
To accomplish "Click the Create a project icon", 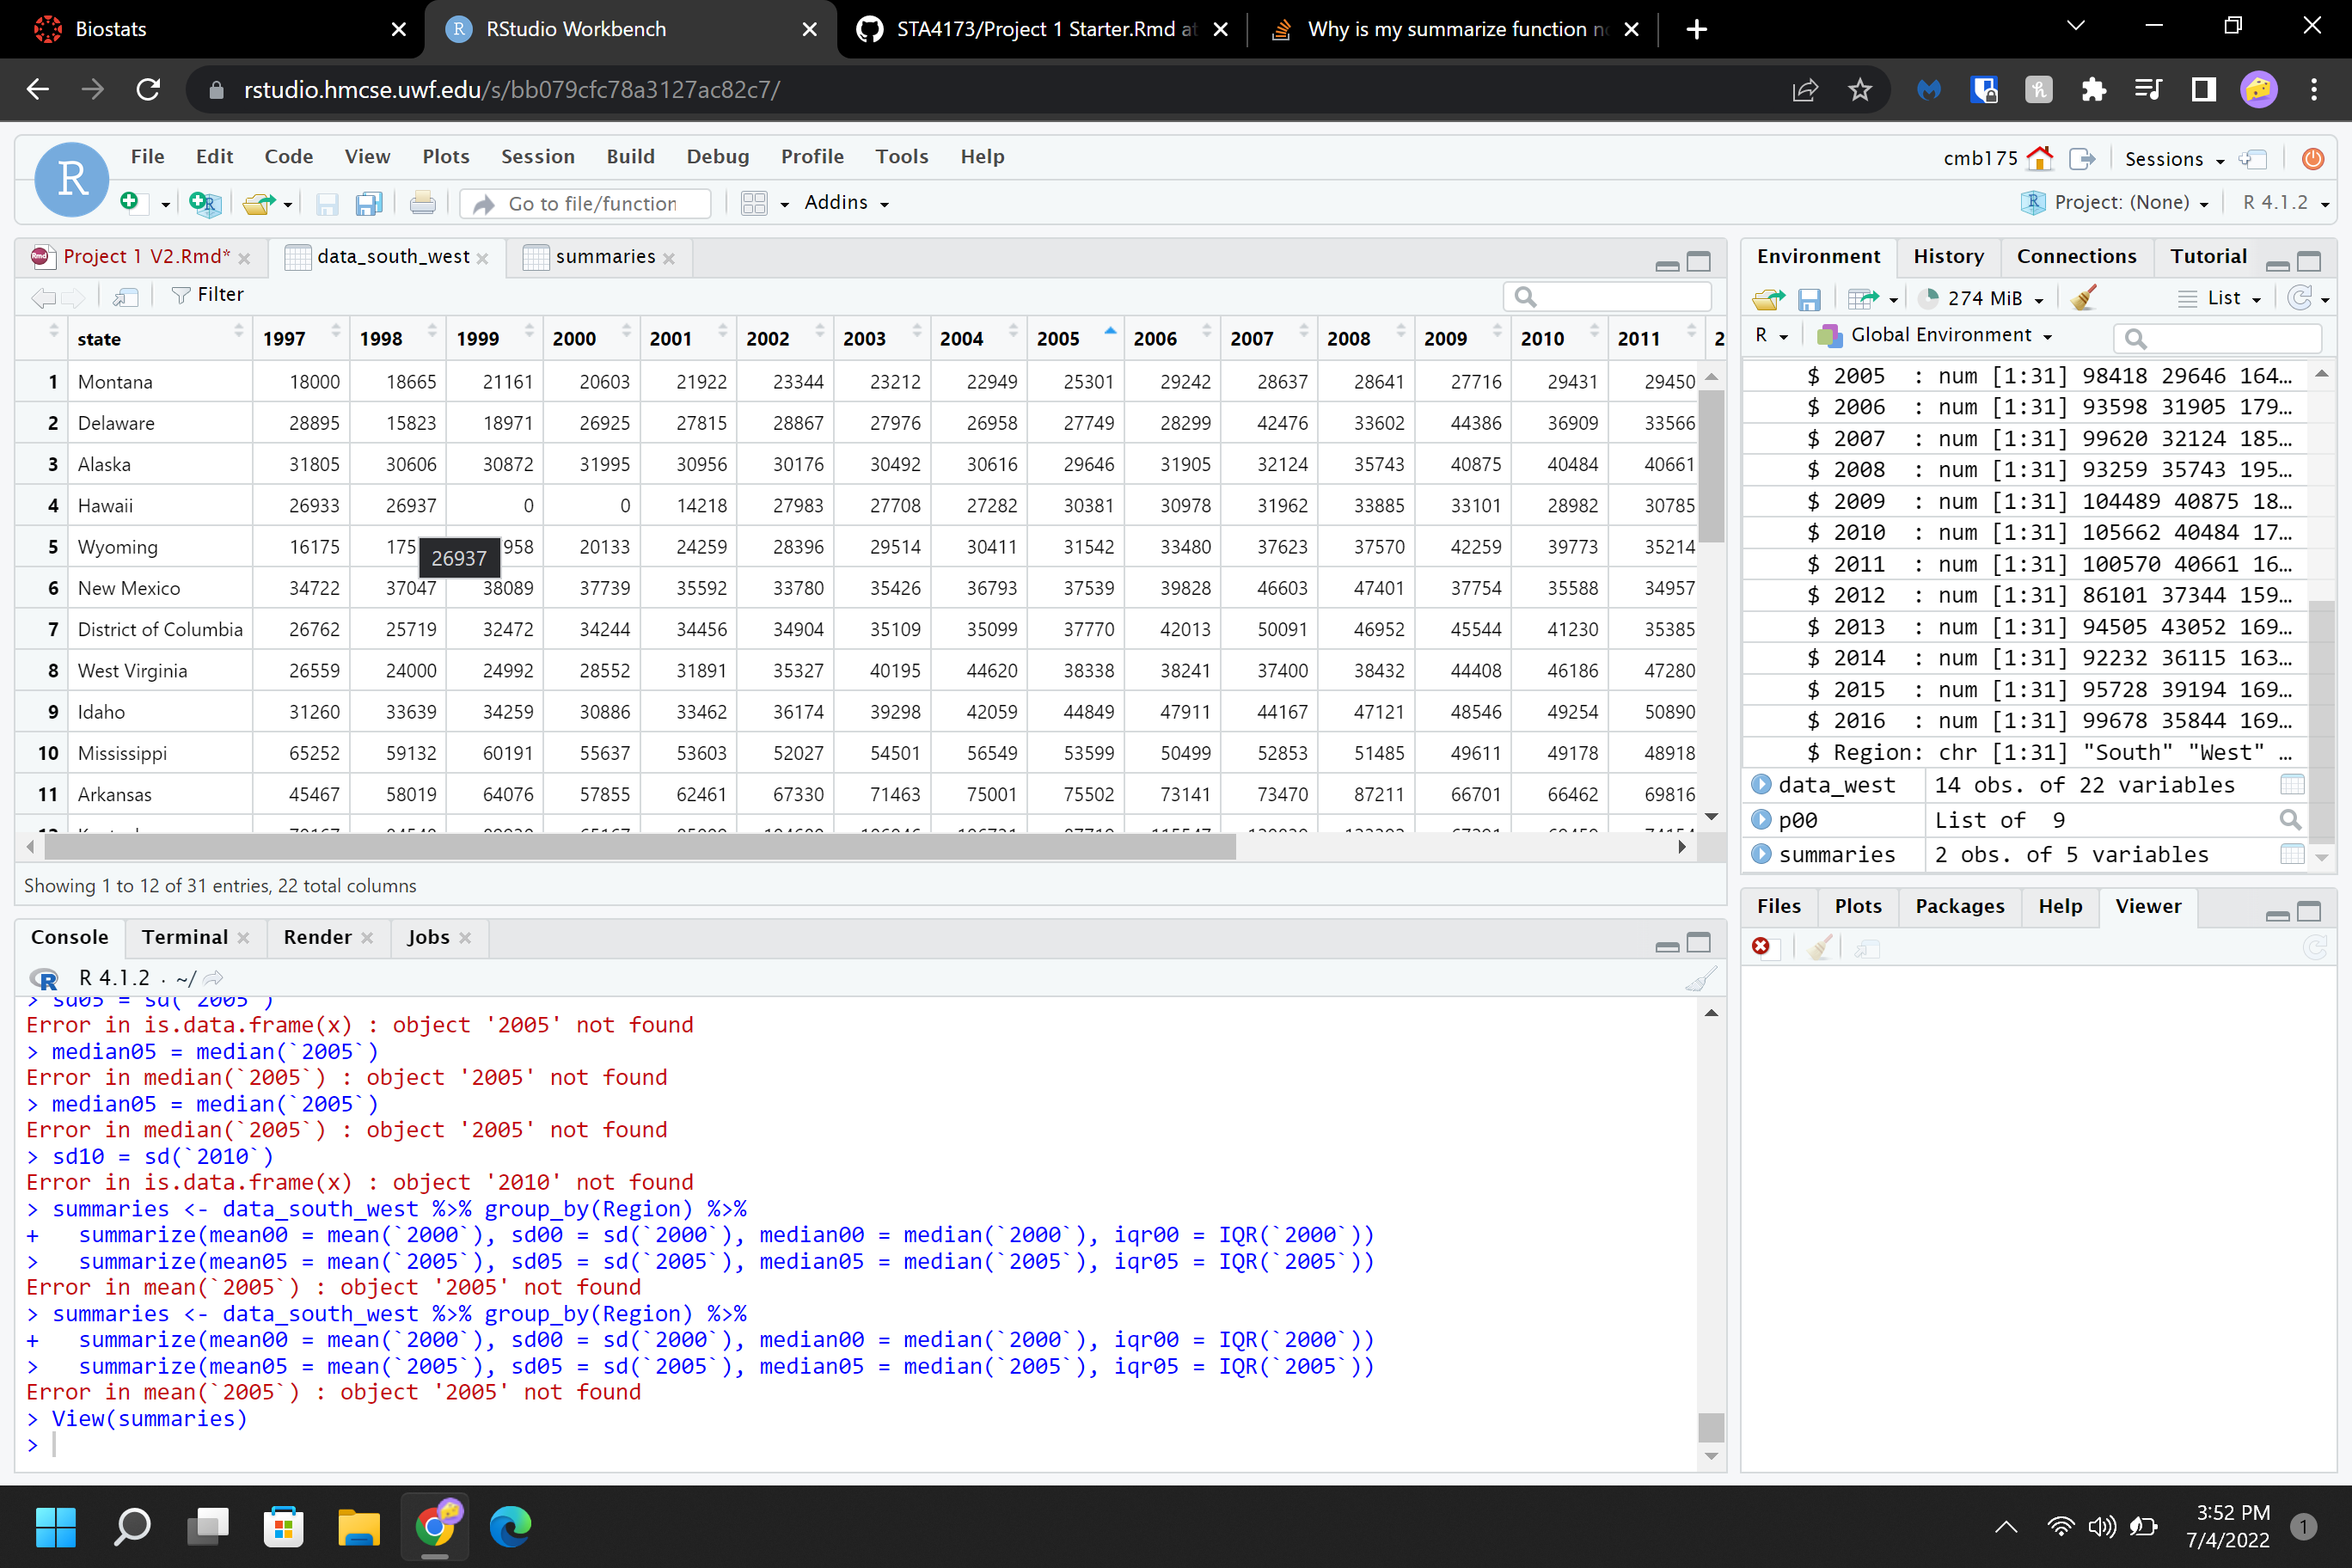I will coord(204,203).
